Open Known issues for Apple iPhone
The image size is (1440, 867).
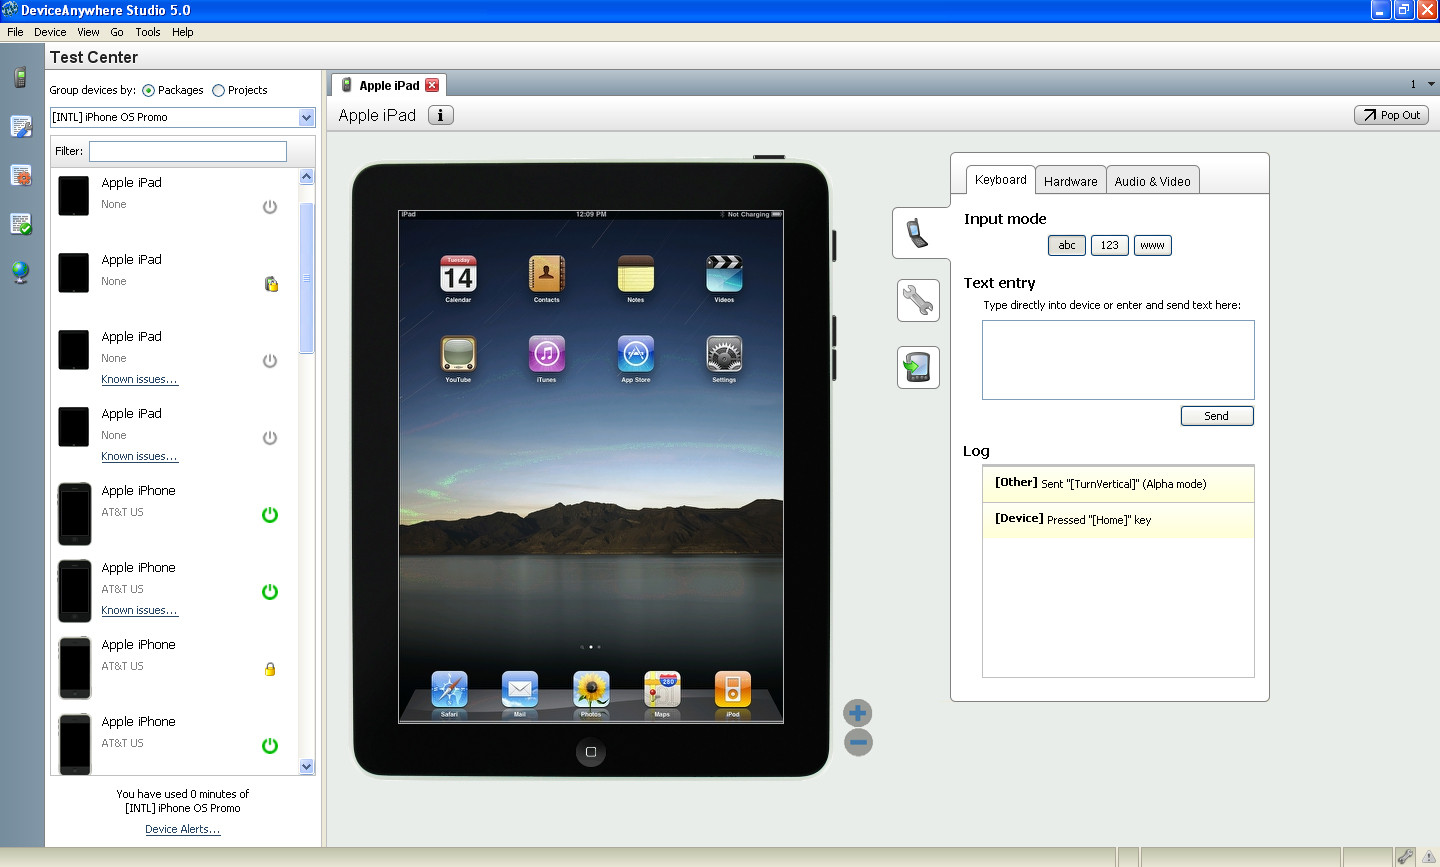tap(140, 610)
